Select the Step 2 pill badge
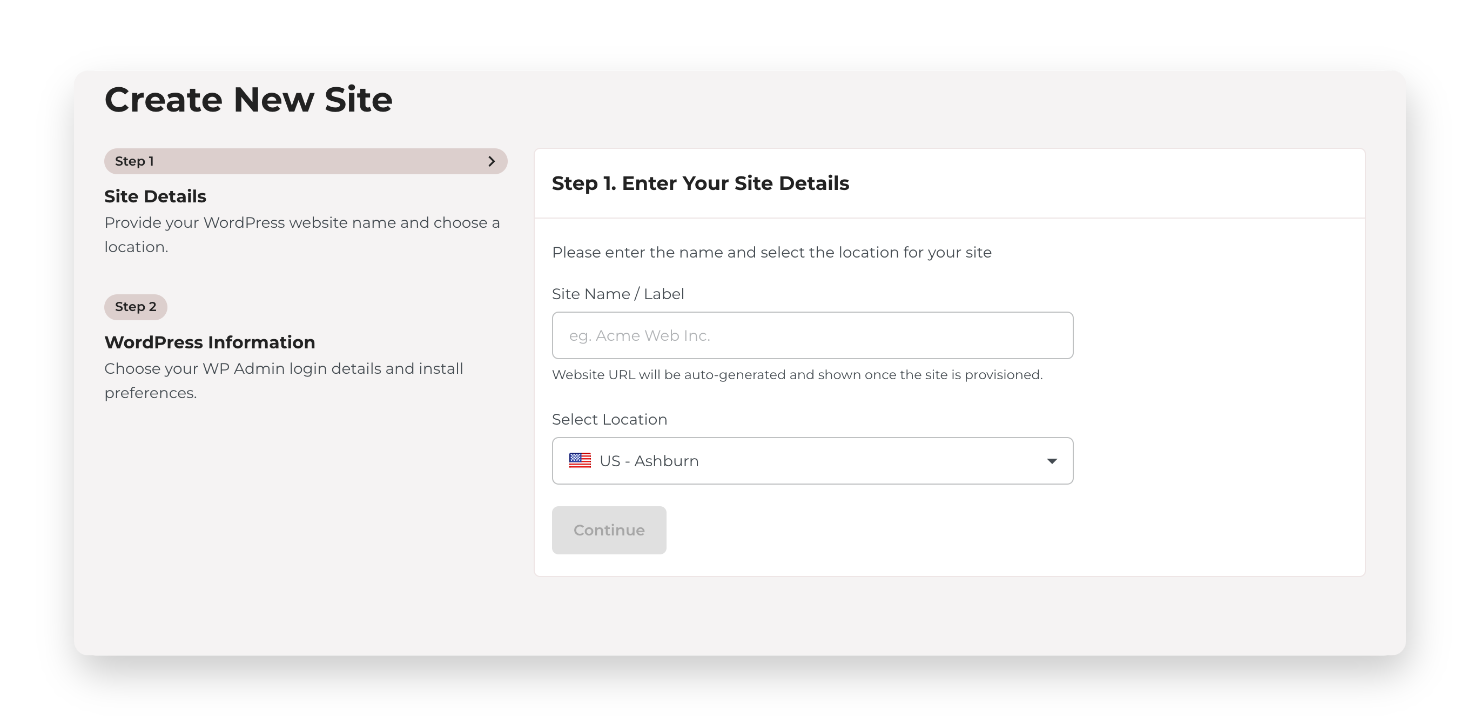Image resolution: width=1480 pixels, height=726 pixels. [x=135, y=307]
